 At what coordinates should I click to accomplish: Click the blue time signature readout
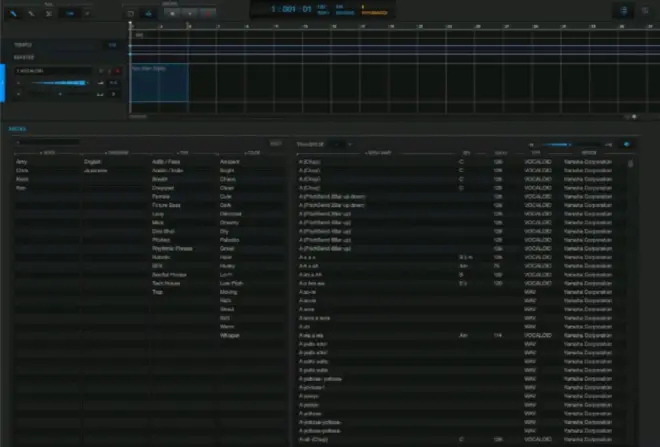click(345, 10)
